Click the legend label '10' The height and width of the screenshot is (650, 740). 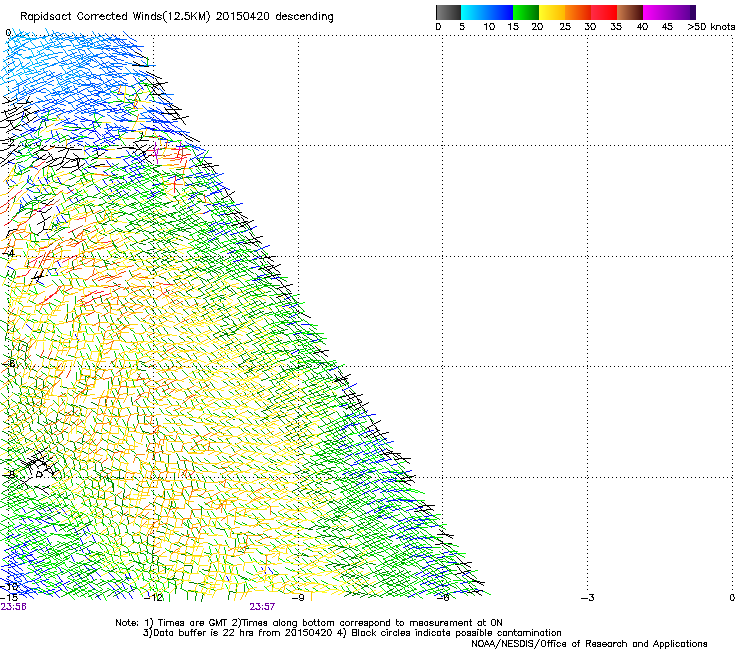pyautogui.click(x=489, y=27)
